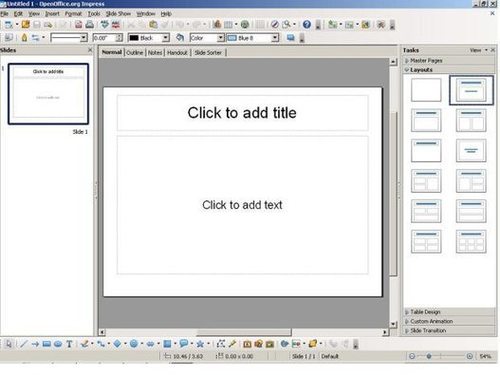Toggle the Shadow icon on line toolbar
The height and width of the screenshot is (375, 500).
pos(290,38)
